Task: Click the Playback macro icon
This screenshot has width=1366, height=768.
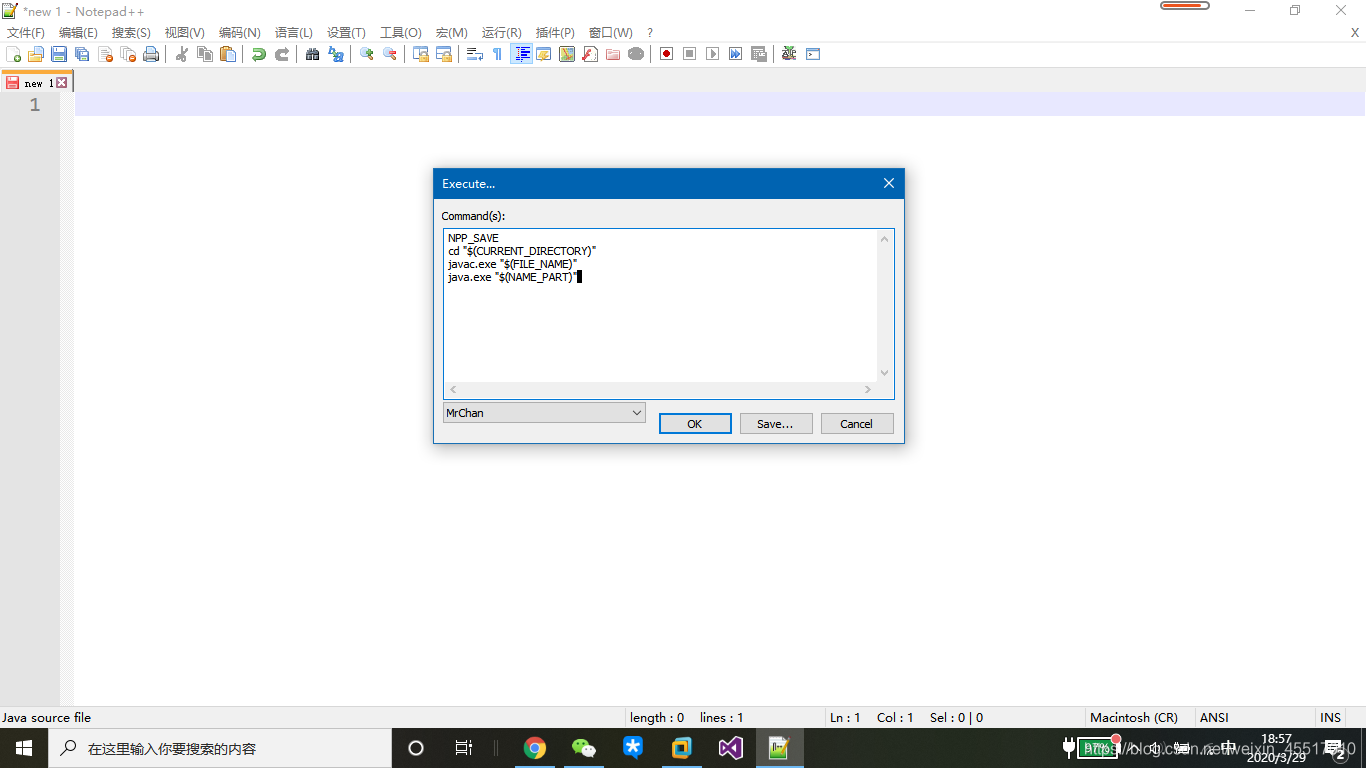Action: coord(713,54)
